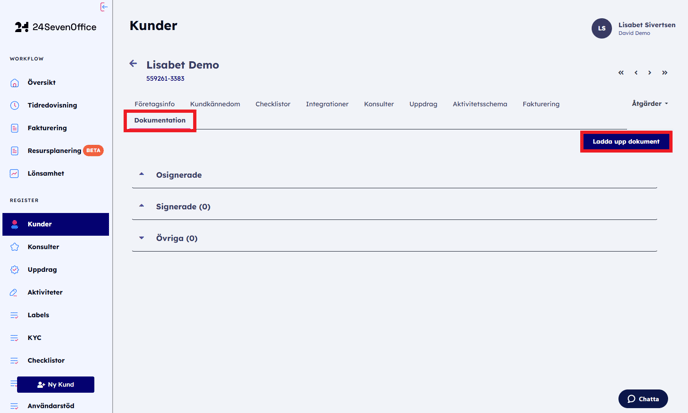Click the Ladda upp dokument button
This screenshot has width=688, height=413.
point(626,142)
